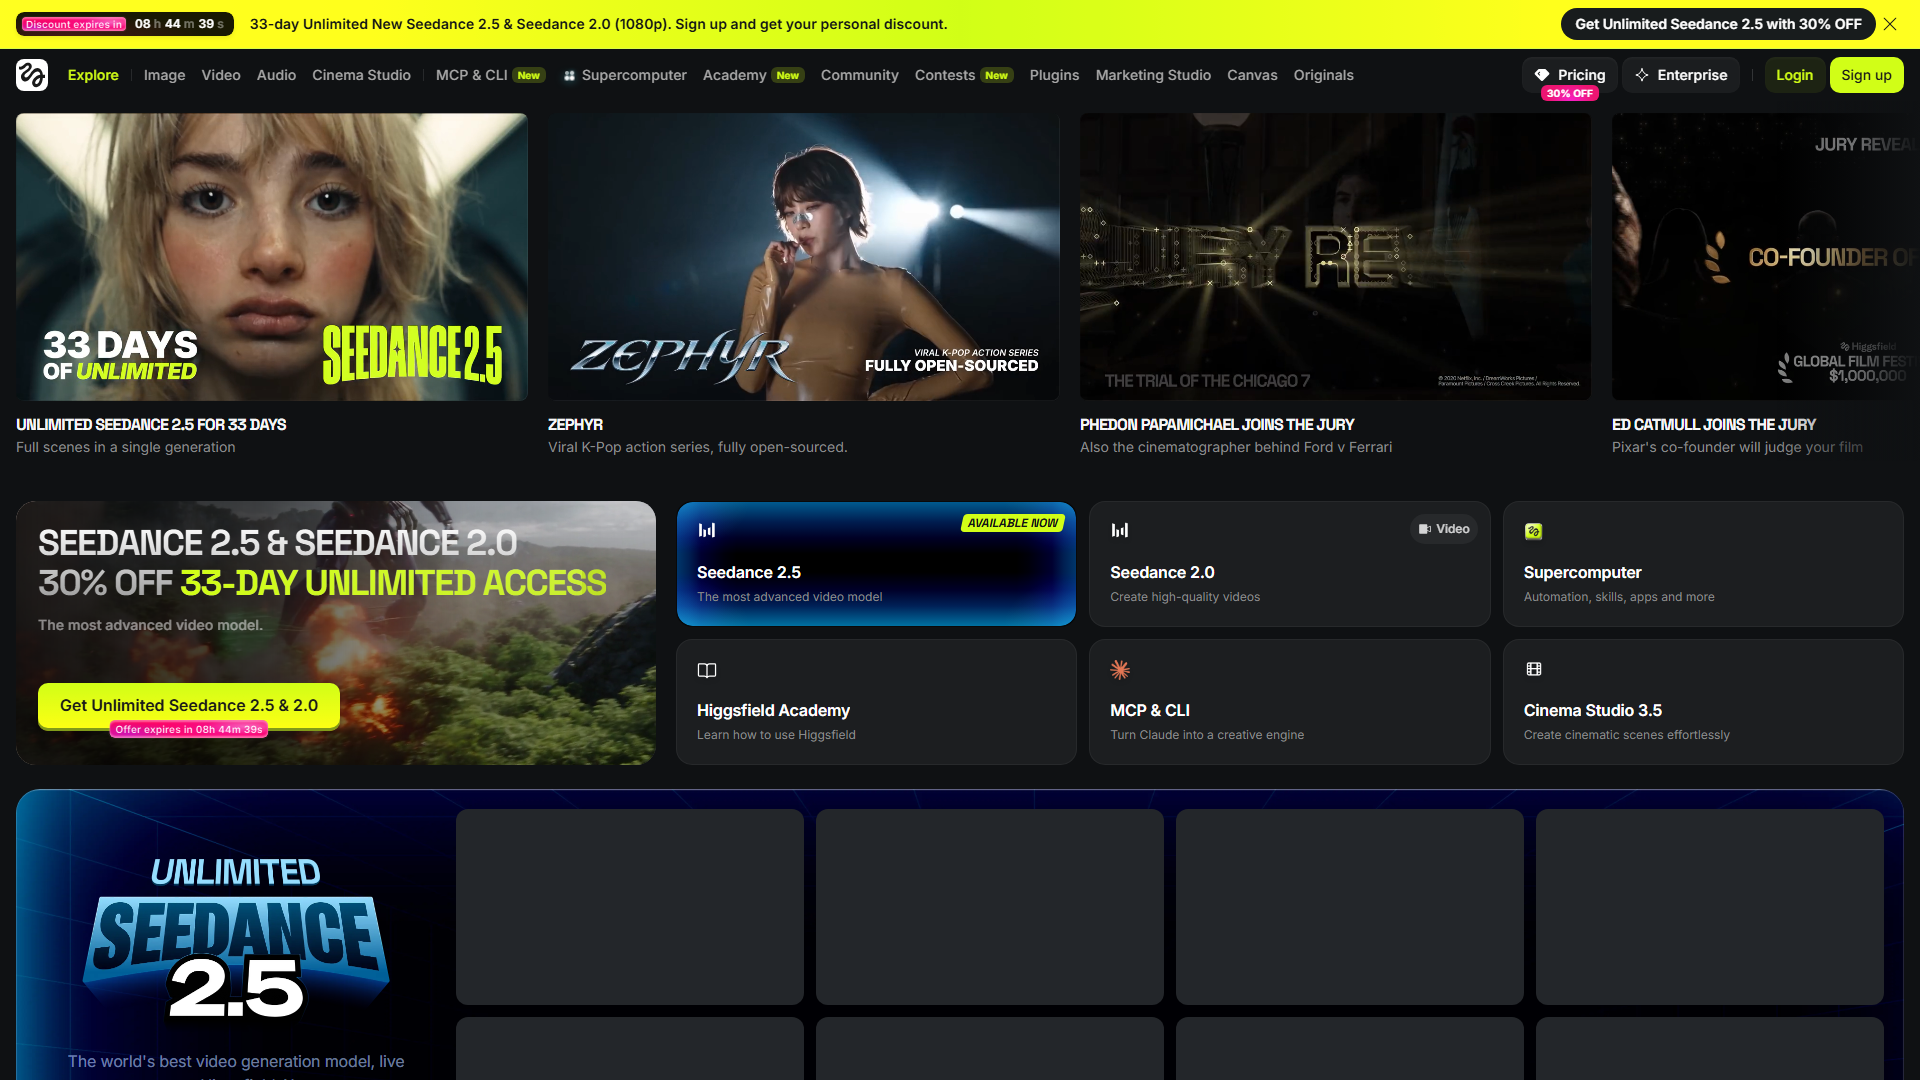Click 'Full scenes in a single generation' text

126,448
